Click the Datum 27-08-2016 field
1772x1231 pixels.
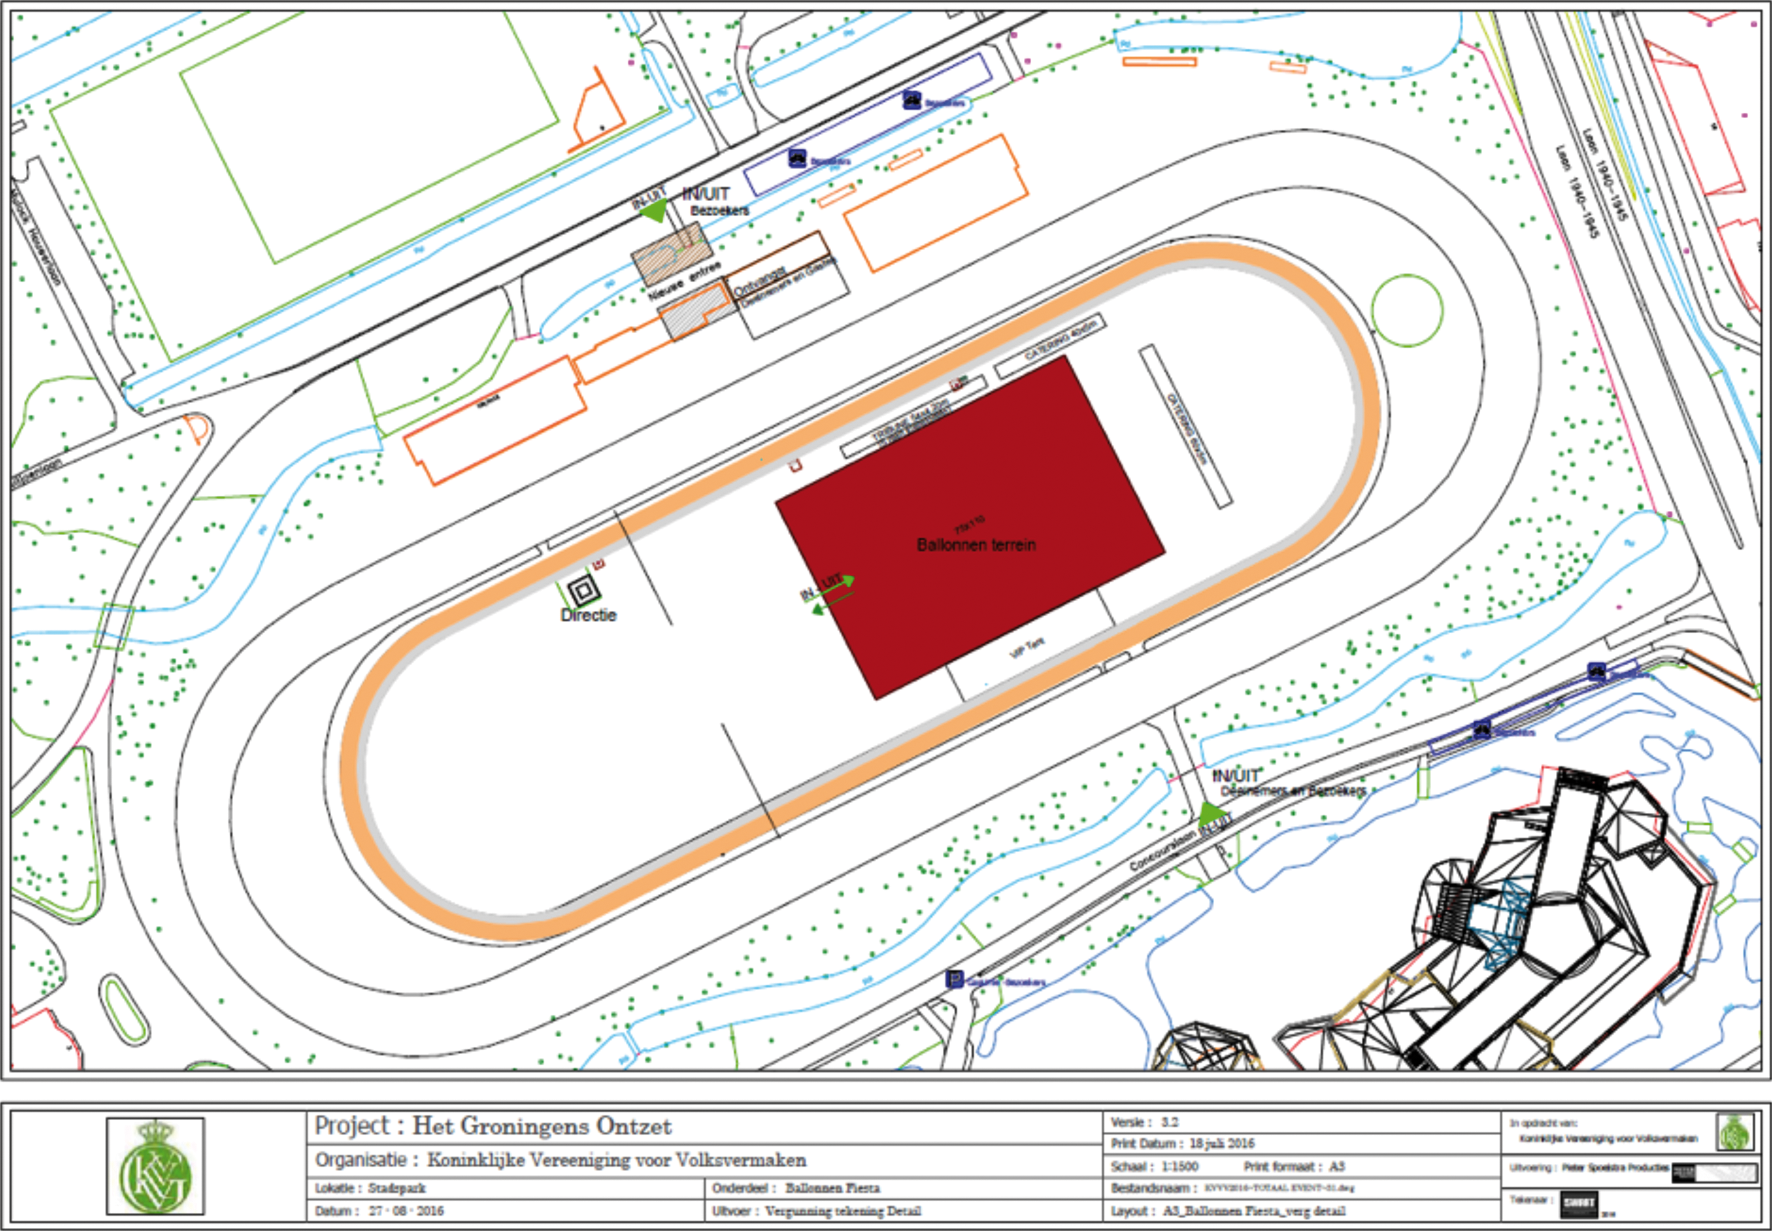379,1211
